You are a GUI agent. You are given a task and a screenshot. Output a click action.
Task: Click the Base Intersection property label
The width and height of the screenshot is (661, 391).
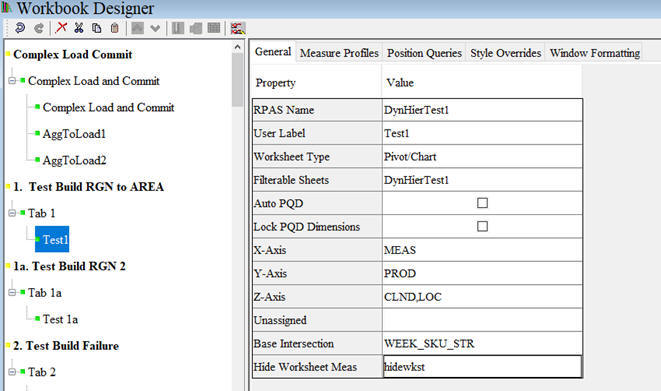pyautogui.click(x=293, y=343)
